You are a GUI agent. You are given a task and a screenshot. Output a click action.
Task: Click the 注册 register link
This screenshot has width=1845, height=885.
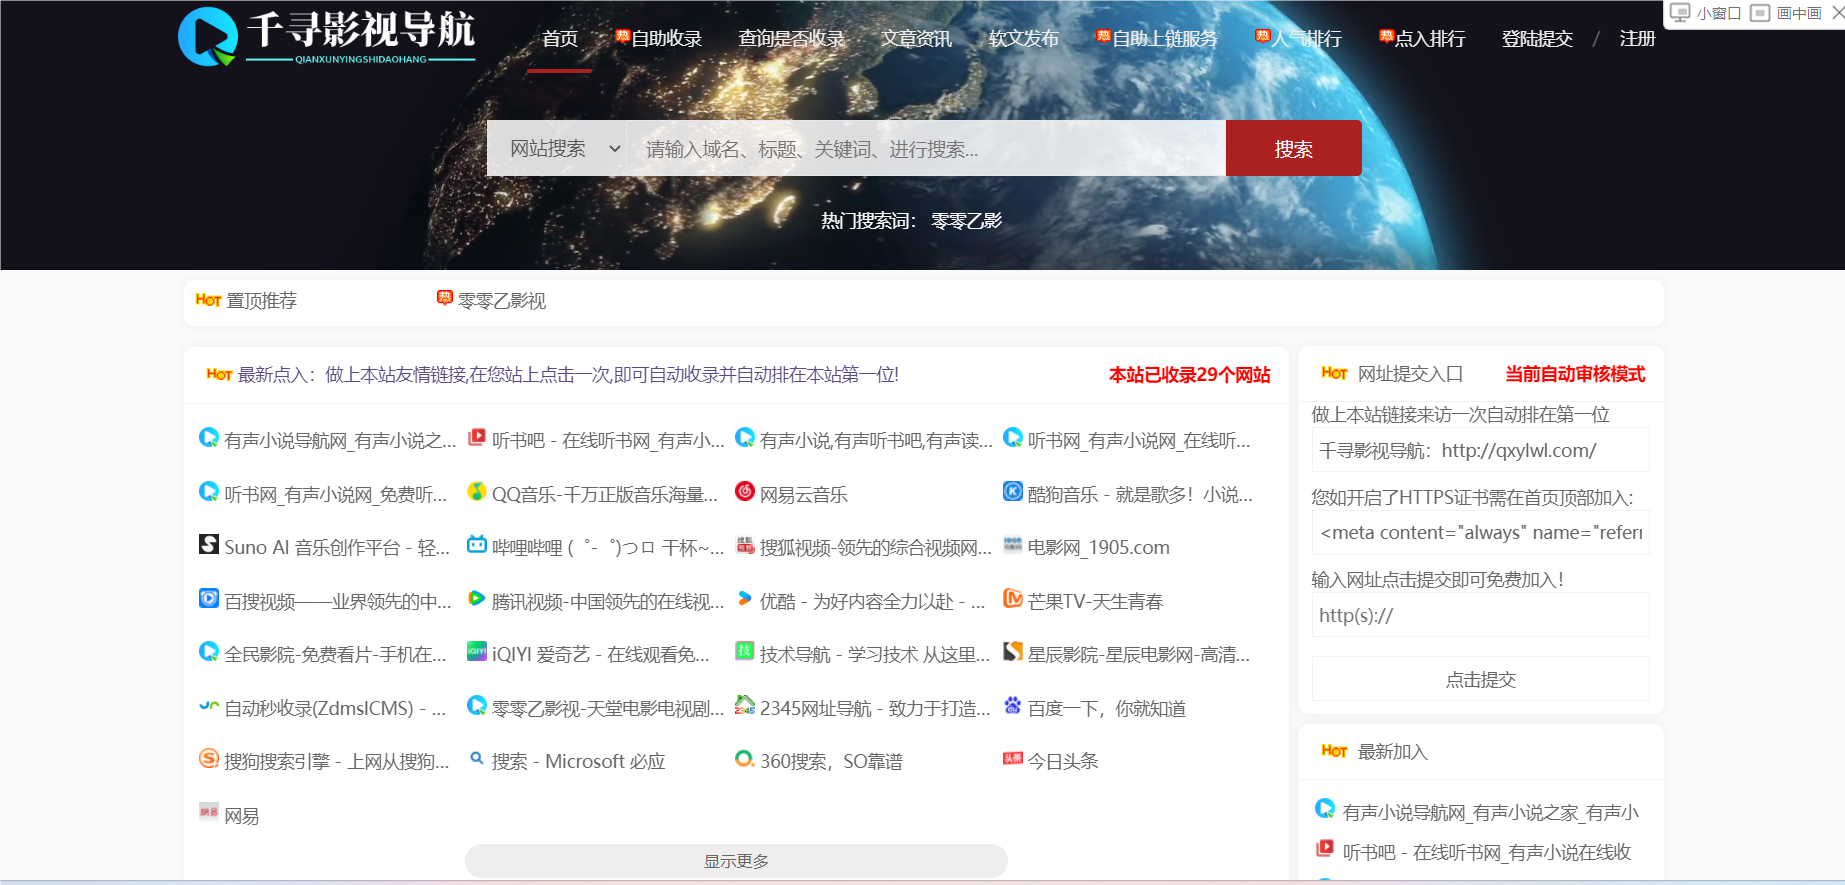pyautogui.click(x=1637, y=38)
